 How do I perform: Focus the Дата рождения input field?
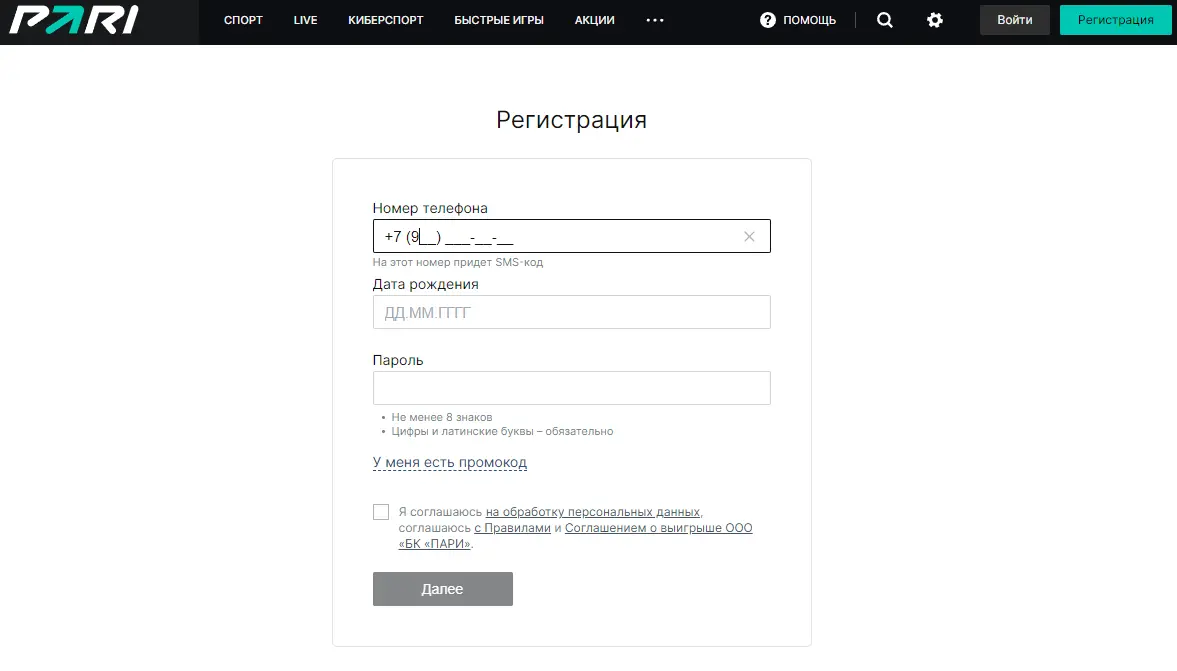pos(571,312)
